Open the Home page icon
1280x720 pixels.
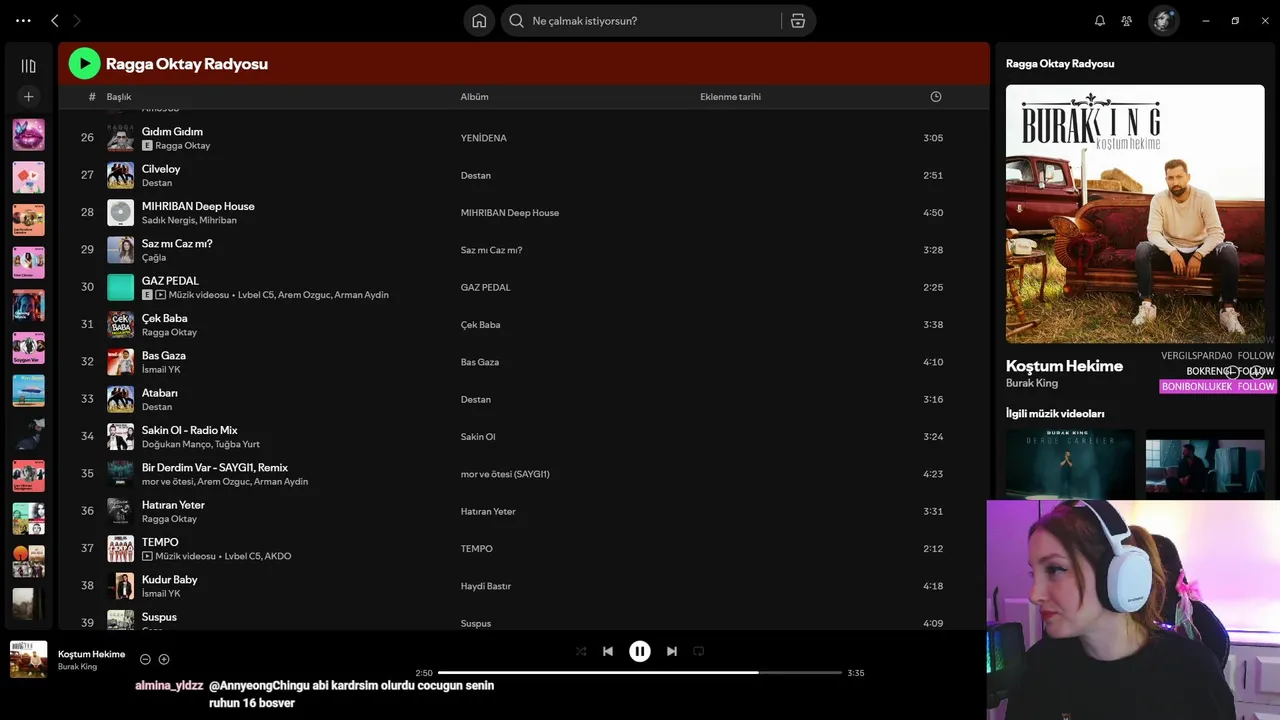pos(479,21)
